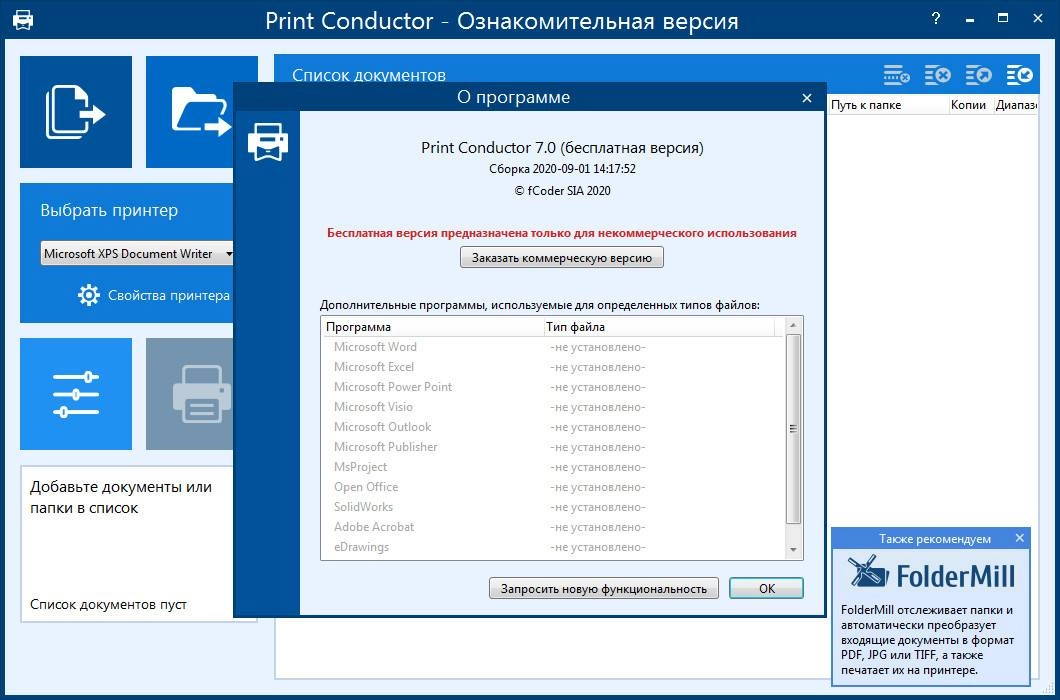Viewport: 1060px width, 700px height.
Task: Select the SolidWorks row
Action: [553, 507]
